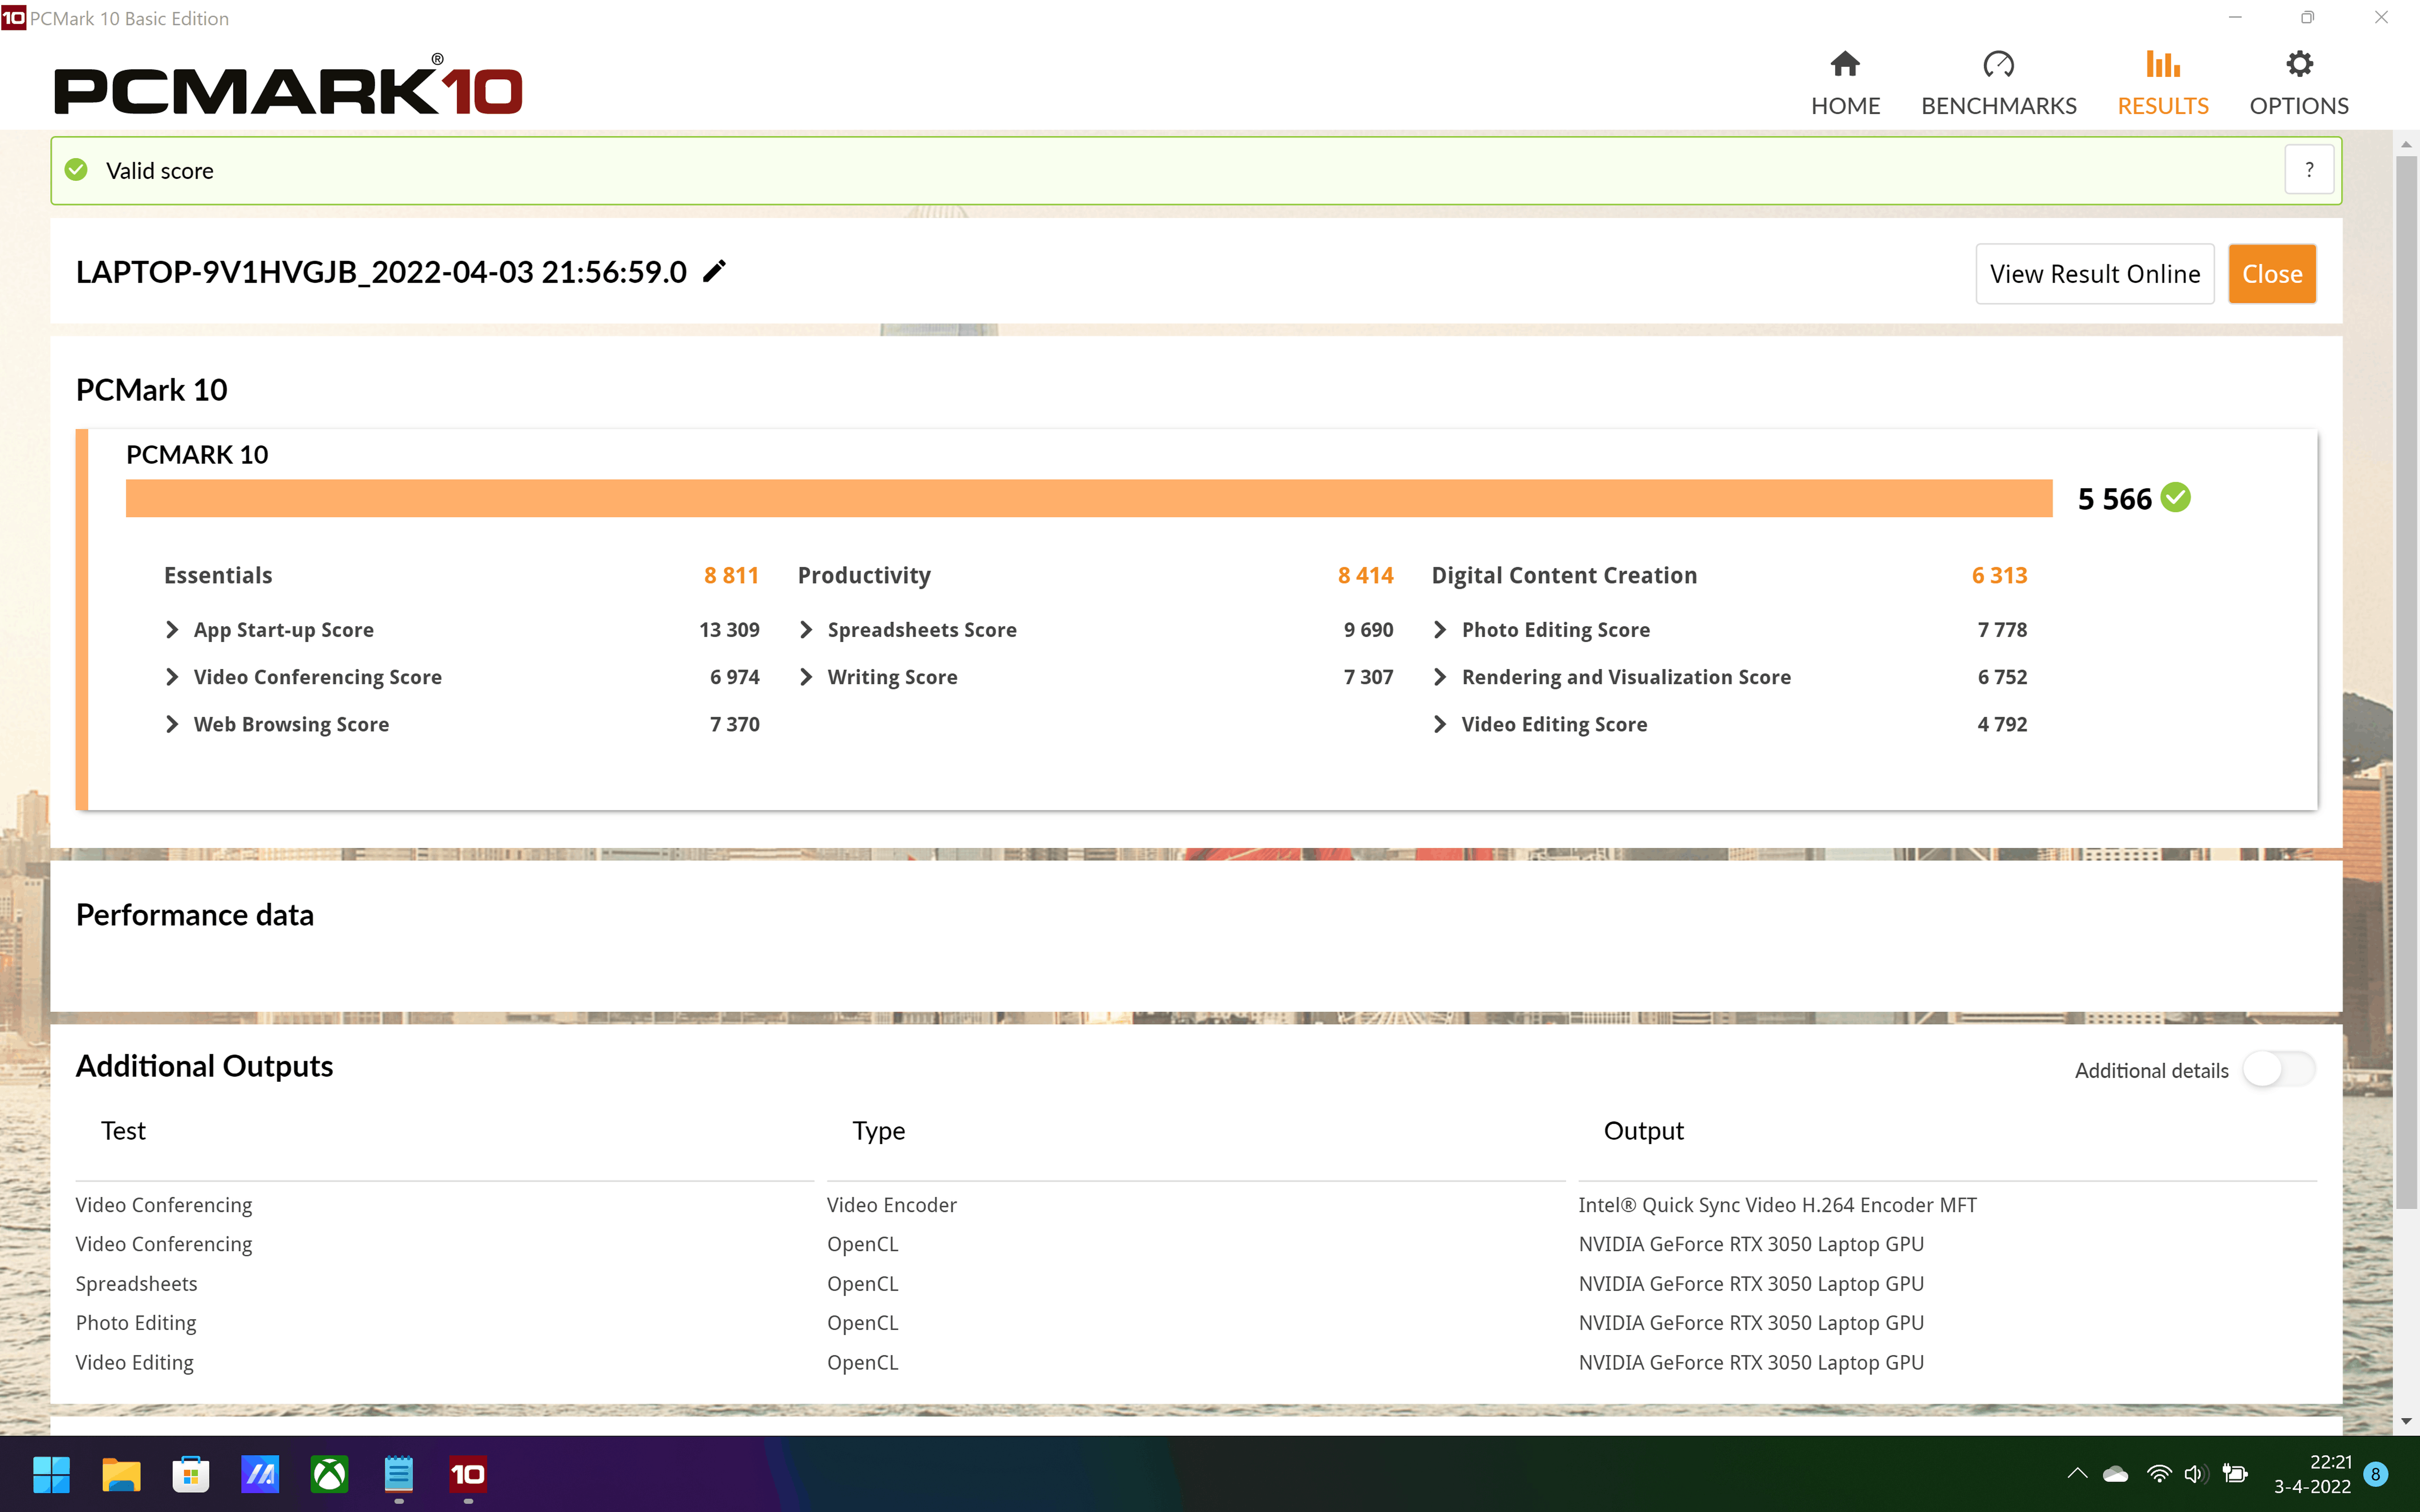Show hidden tray icons chevron
The image size is (2420, 1512).
2077,1473
